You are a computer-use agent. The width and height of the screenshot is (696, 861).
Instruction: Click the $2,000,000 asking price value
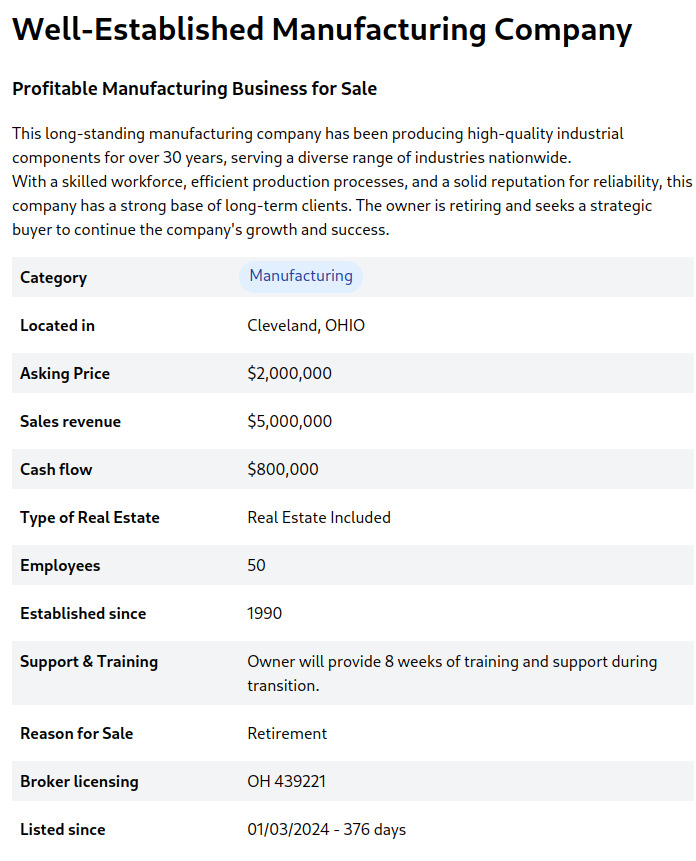(x=289, y=374)
